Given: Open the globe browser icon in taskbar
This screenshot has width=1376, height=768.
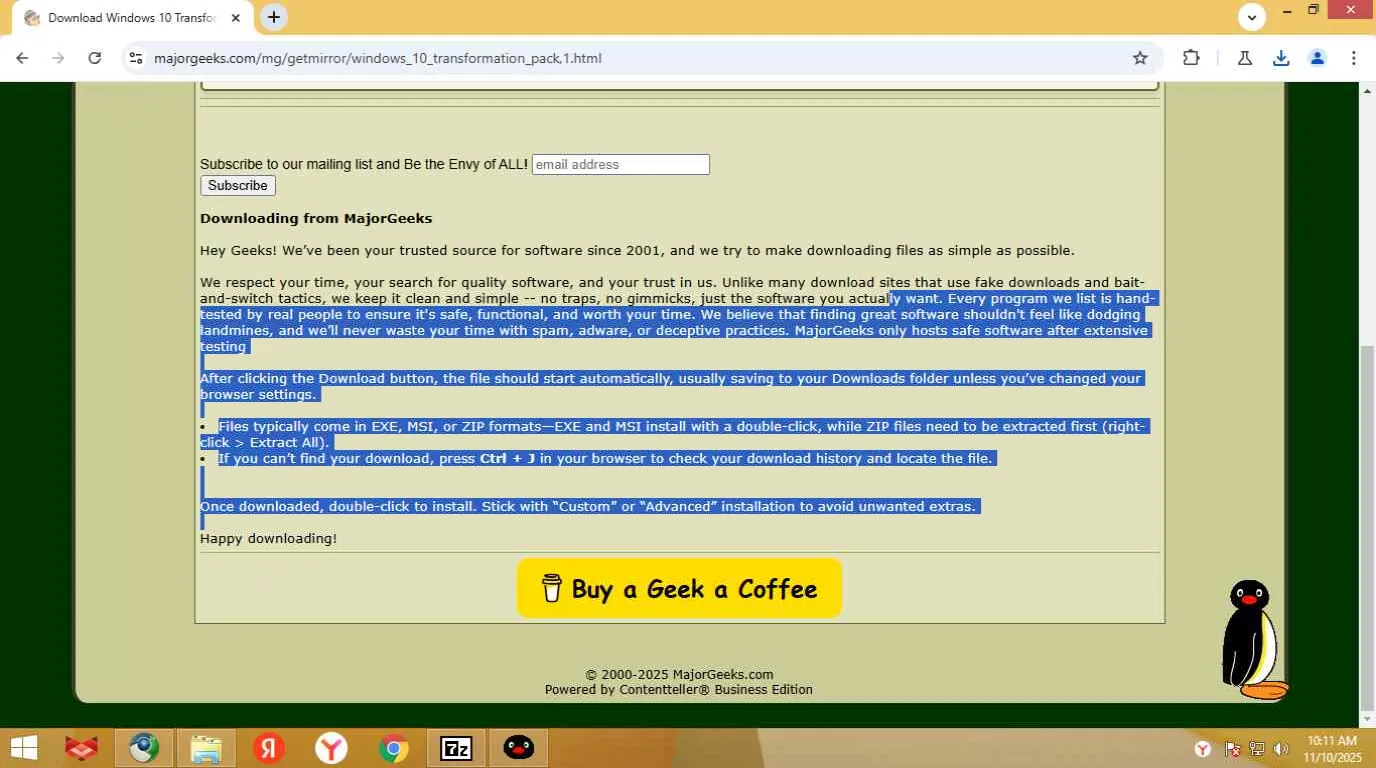Looking at the screenshot, I should (x=144, y=748).
